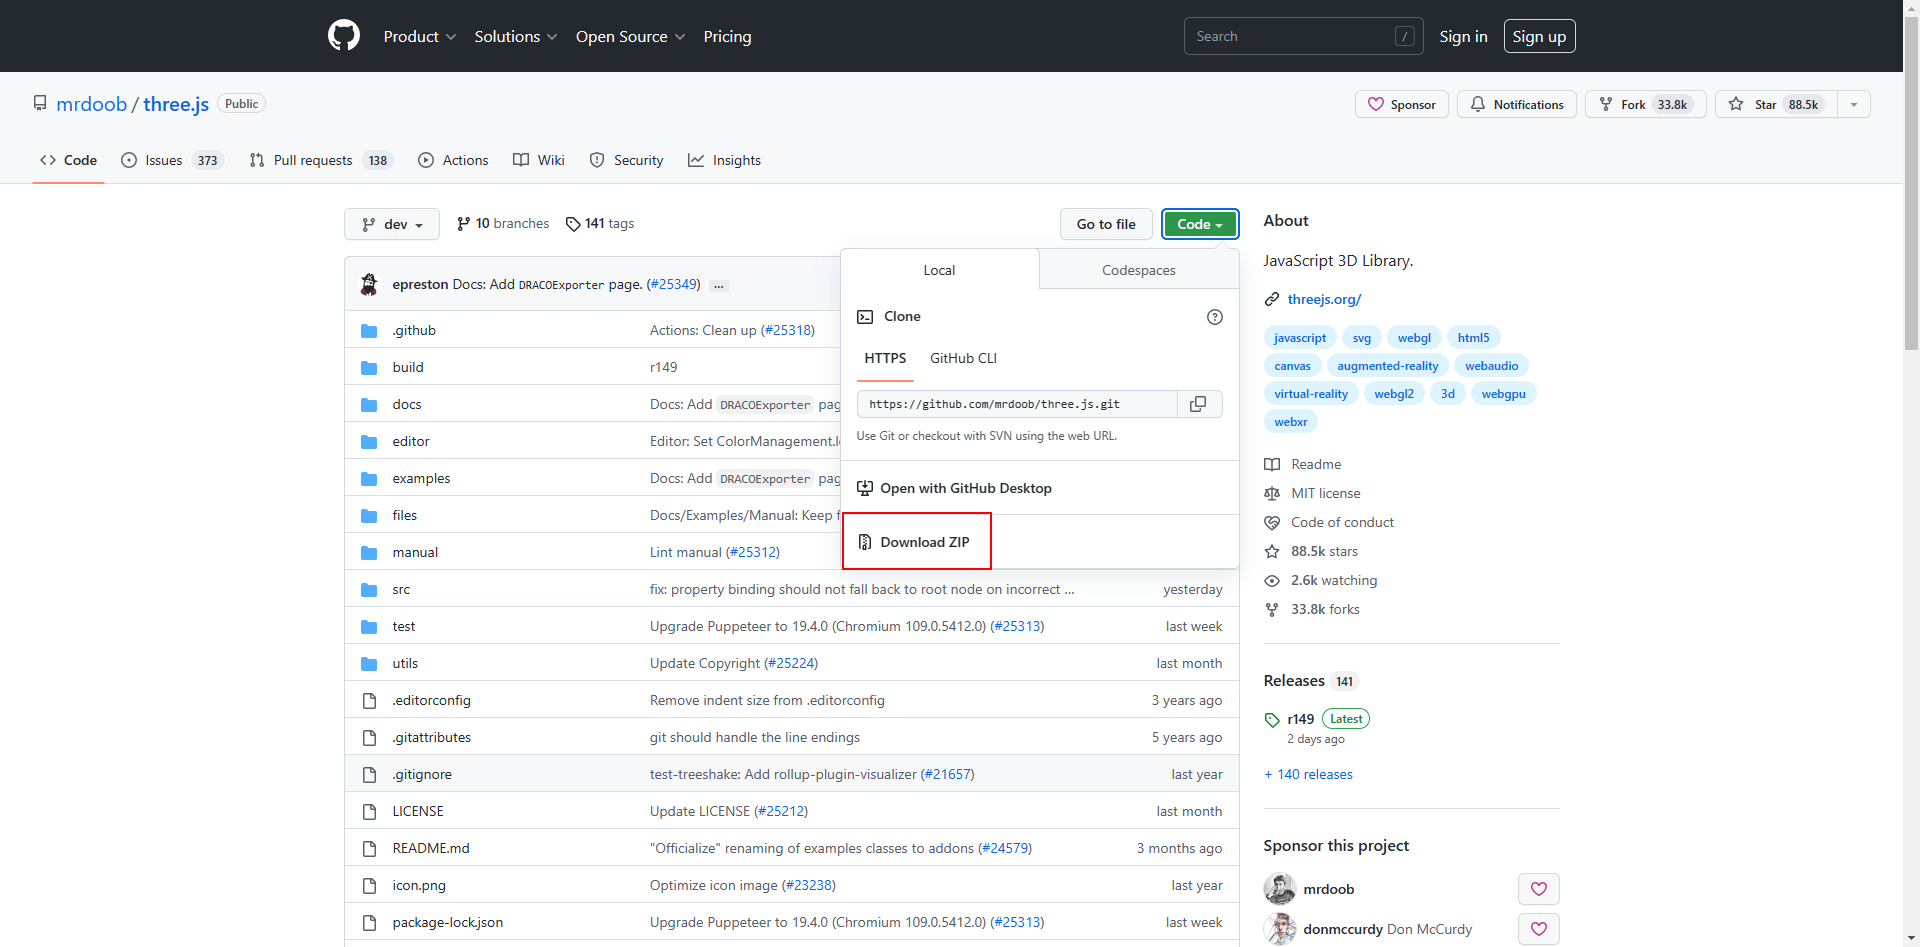Copy the clone URL with copy icon
The width and height of the screenshot is (1920, 947).
click(x=1198, y=404)
